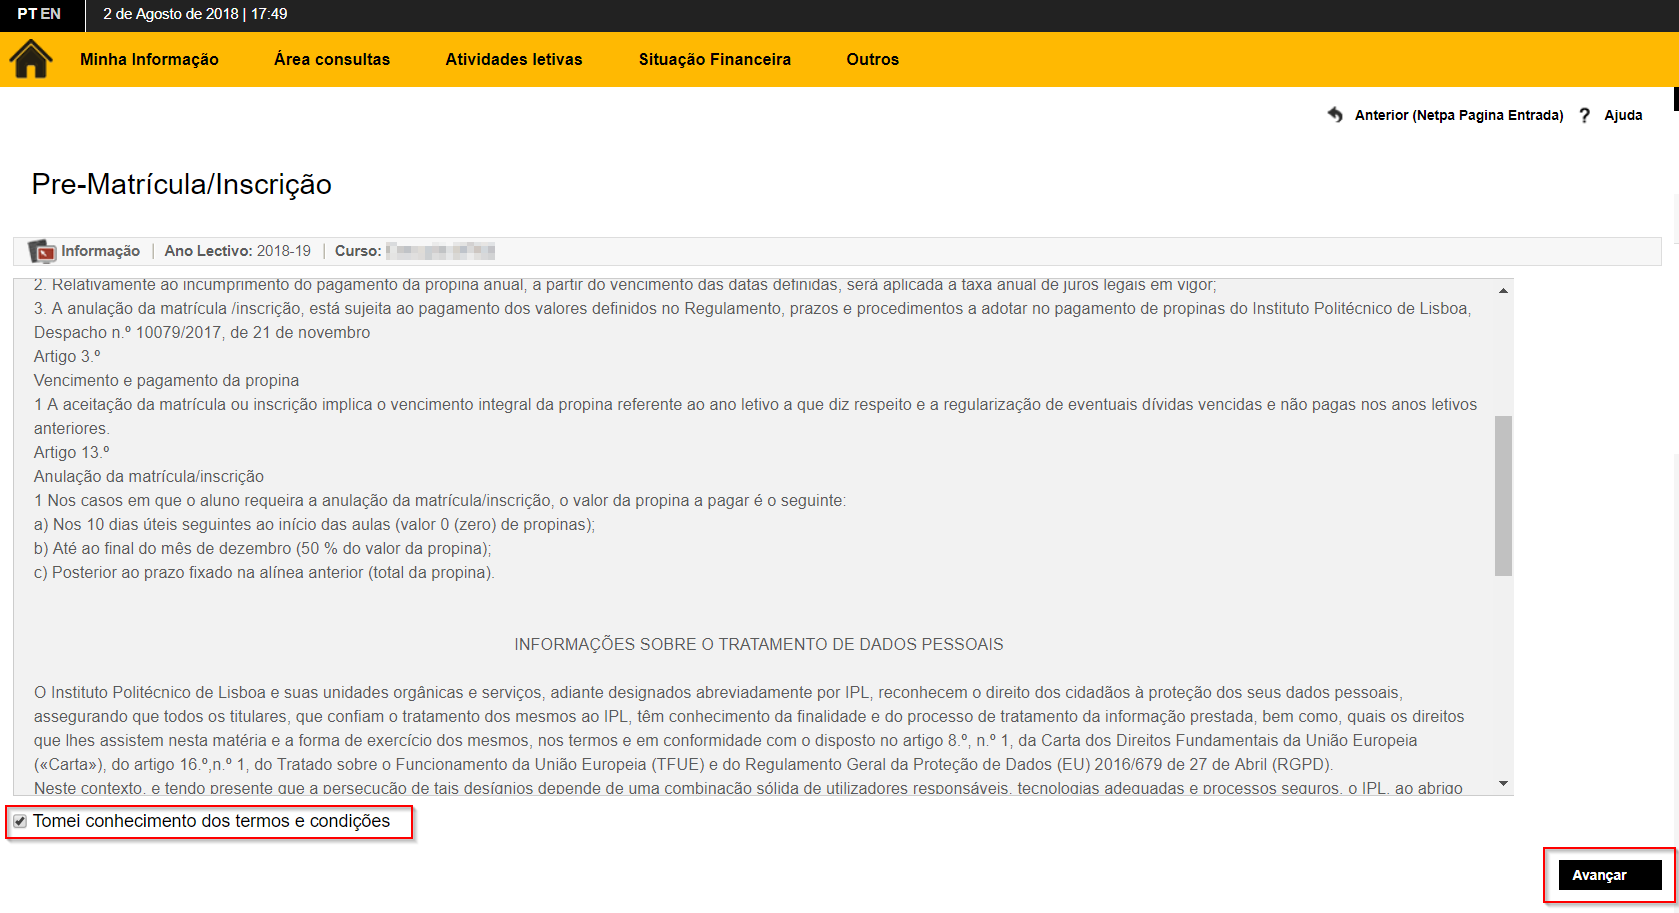Click the 'Artigo 3.º' line
Screen dimensions: 1679x913
click(x=67, y=357)
